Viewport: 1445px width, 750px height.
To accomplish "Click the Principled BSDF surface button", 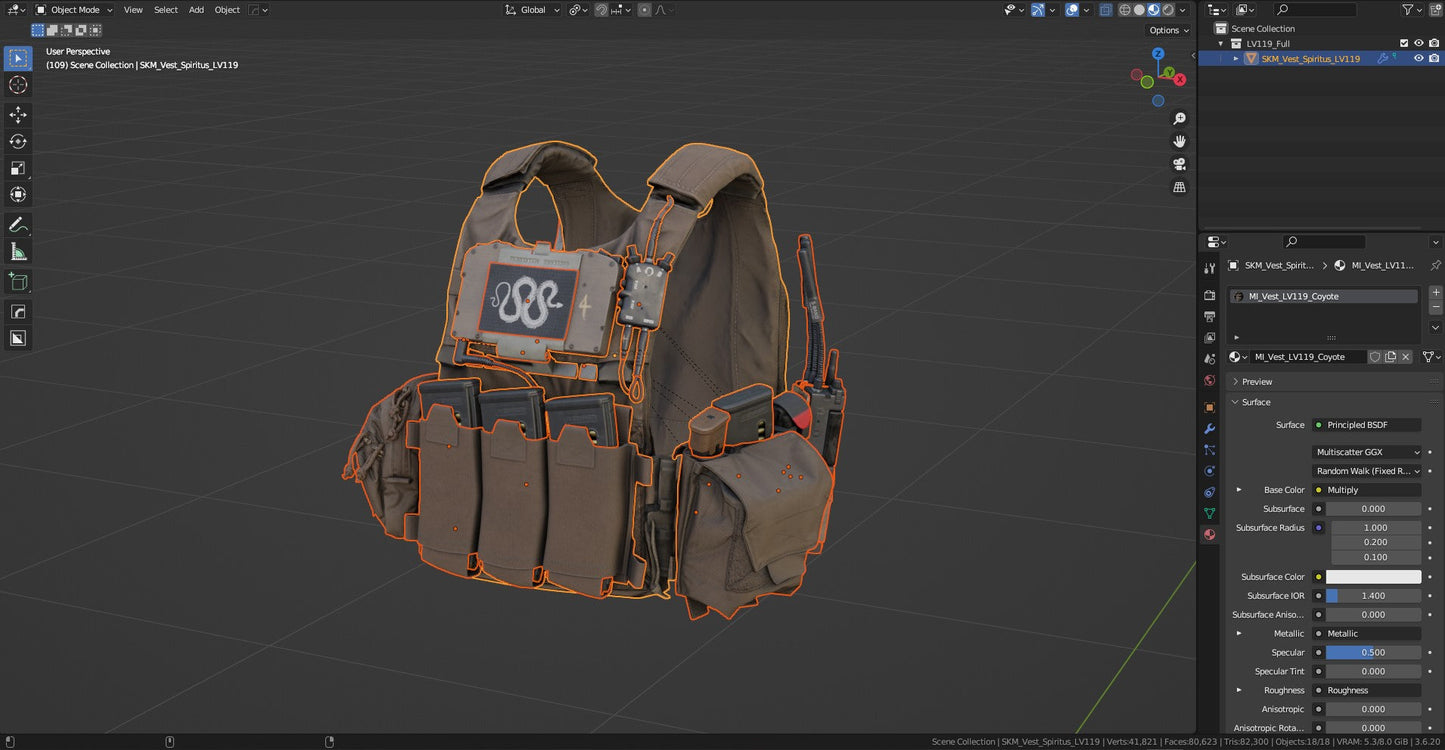I will (1367, 424).
